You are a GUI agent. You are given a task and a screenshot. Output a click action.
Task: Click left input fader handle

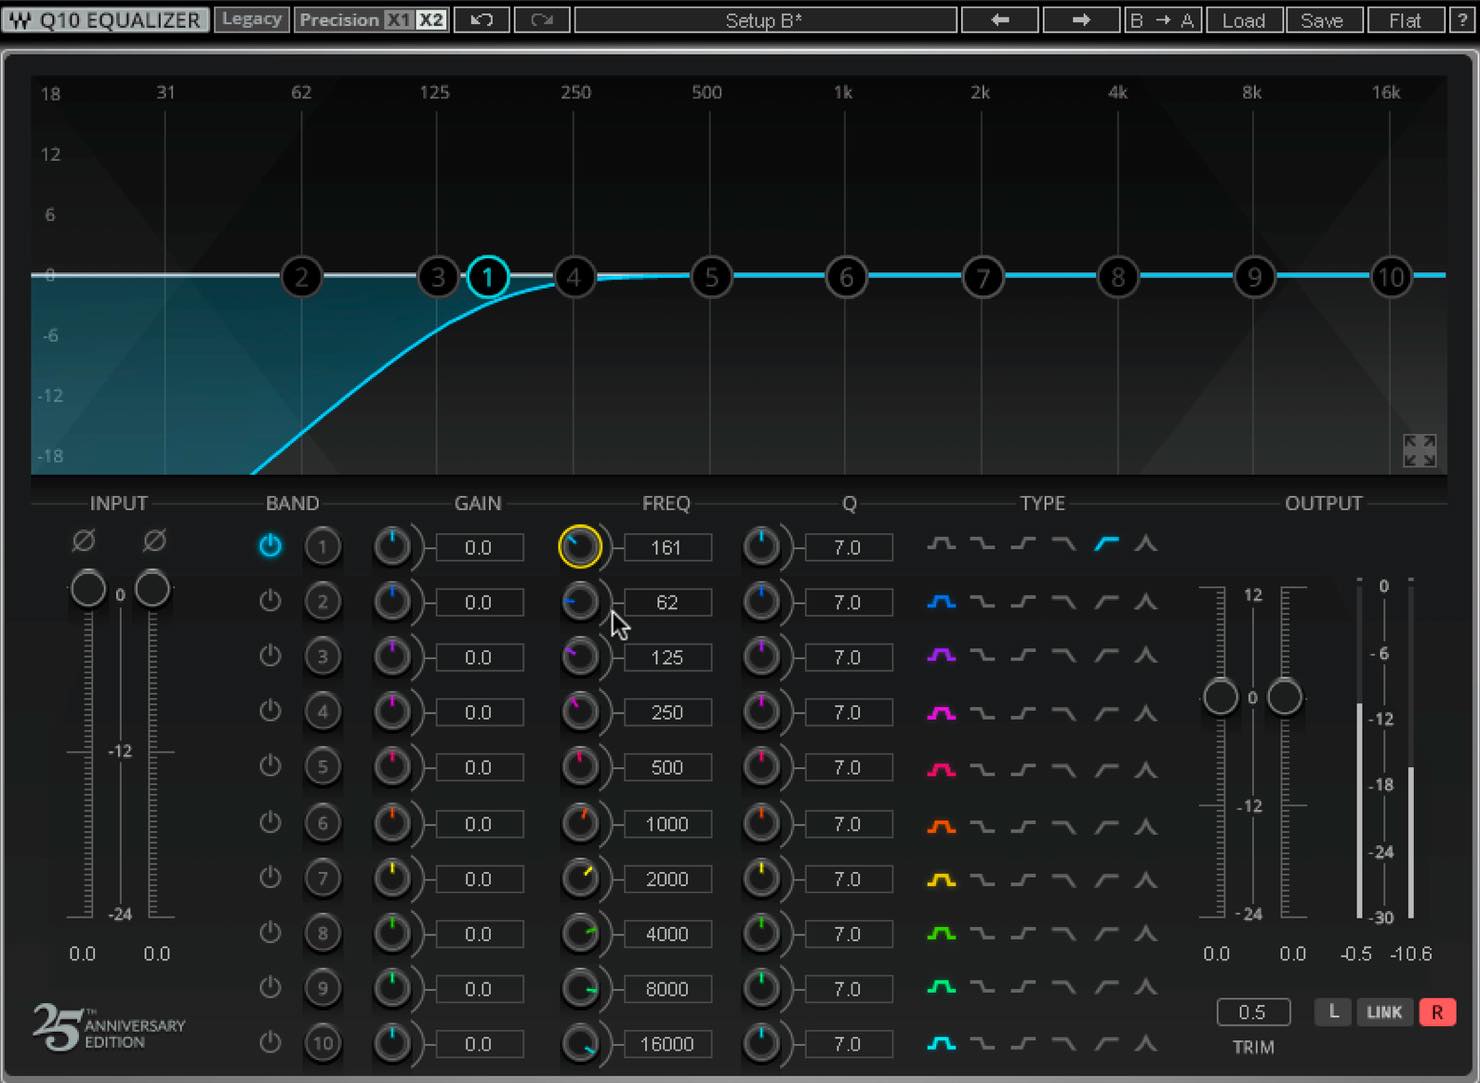coord(88,589)
